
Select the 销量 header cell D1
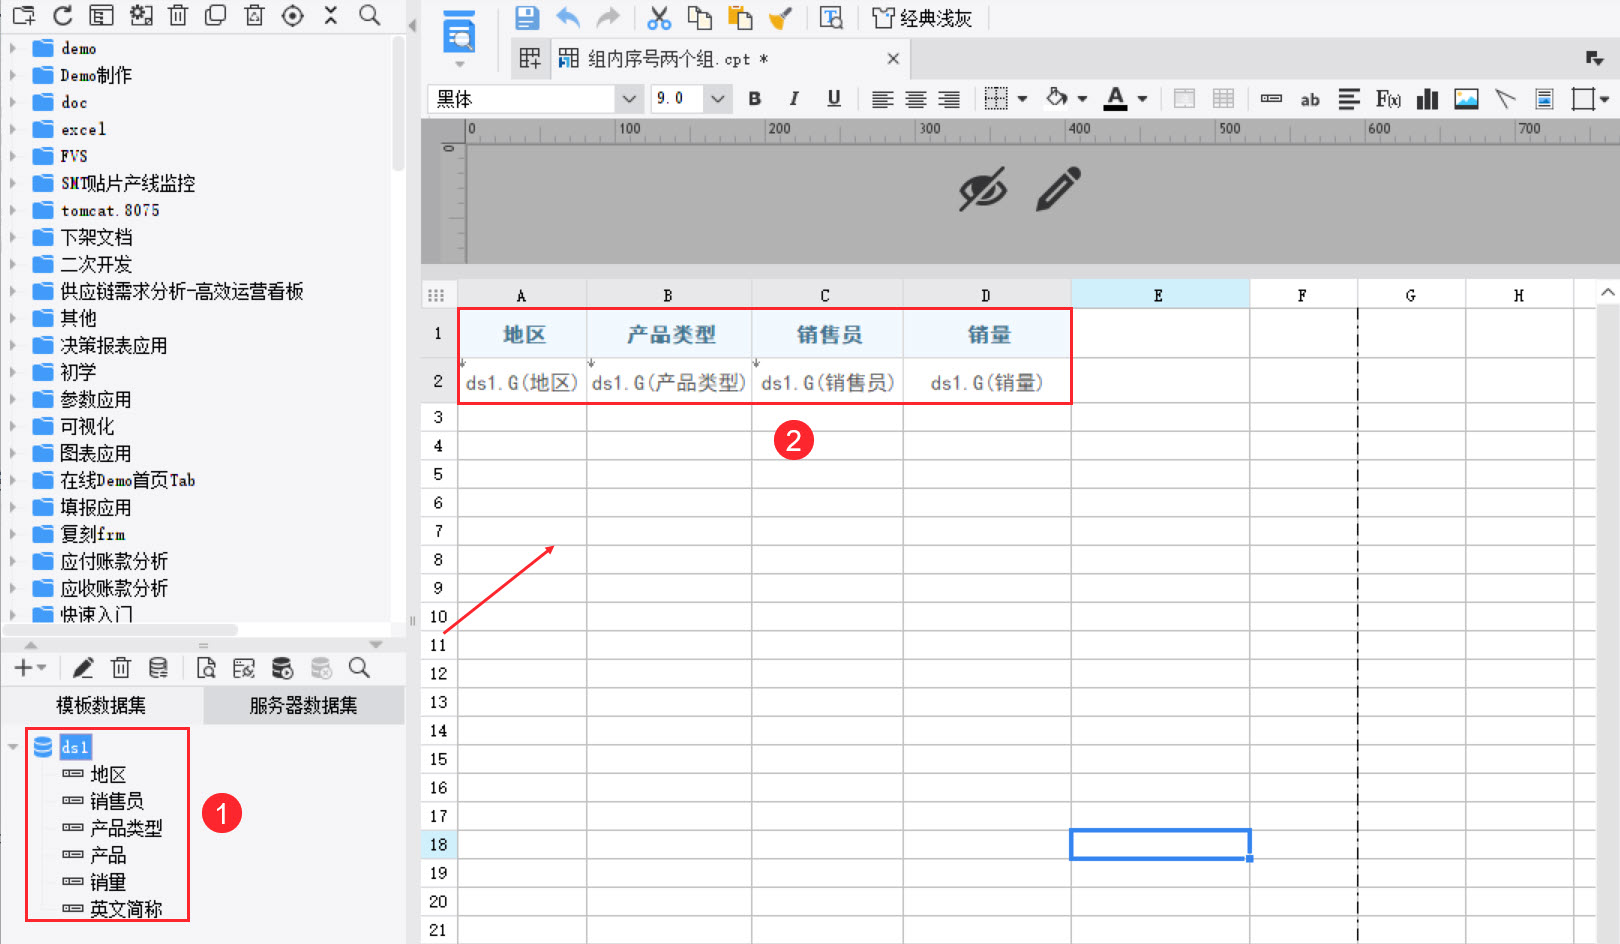[x=988, y=334]
